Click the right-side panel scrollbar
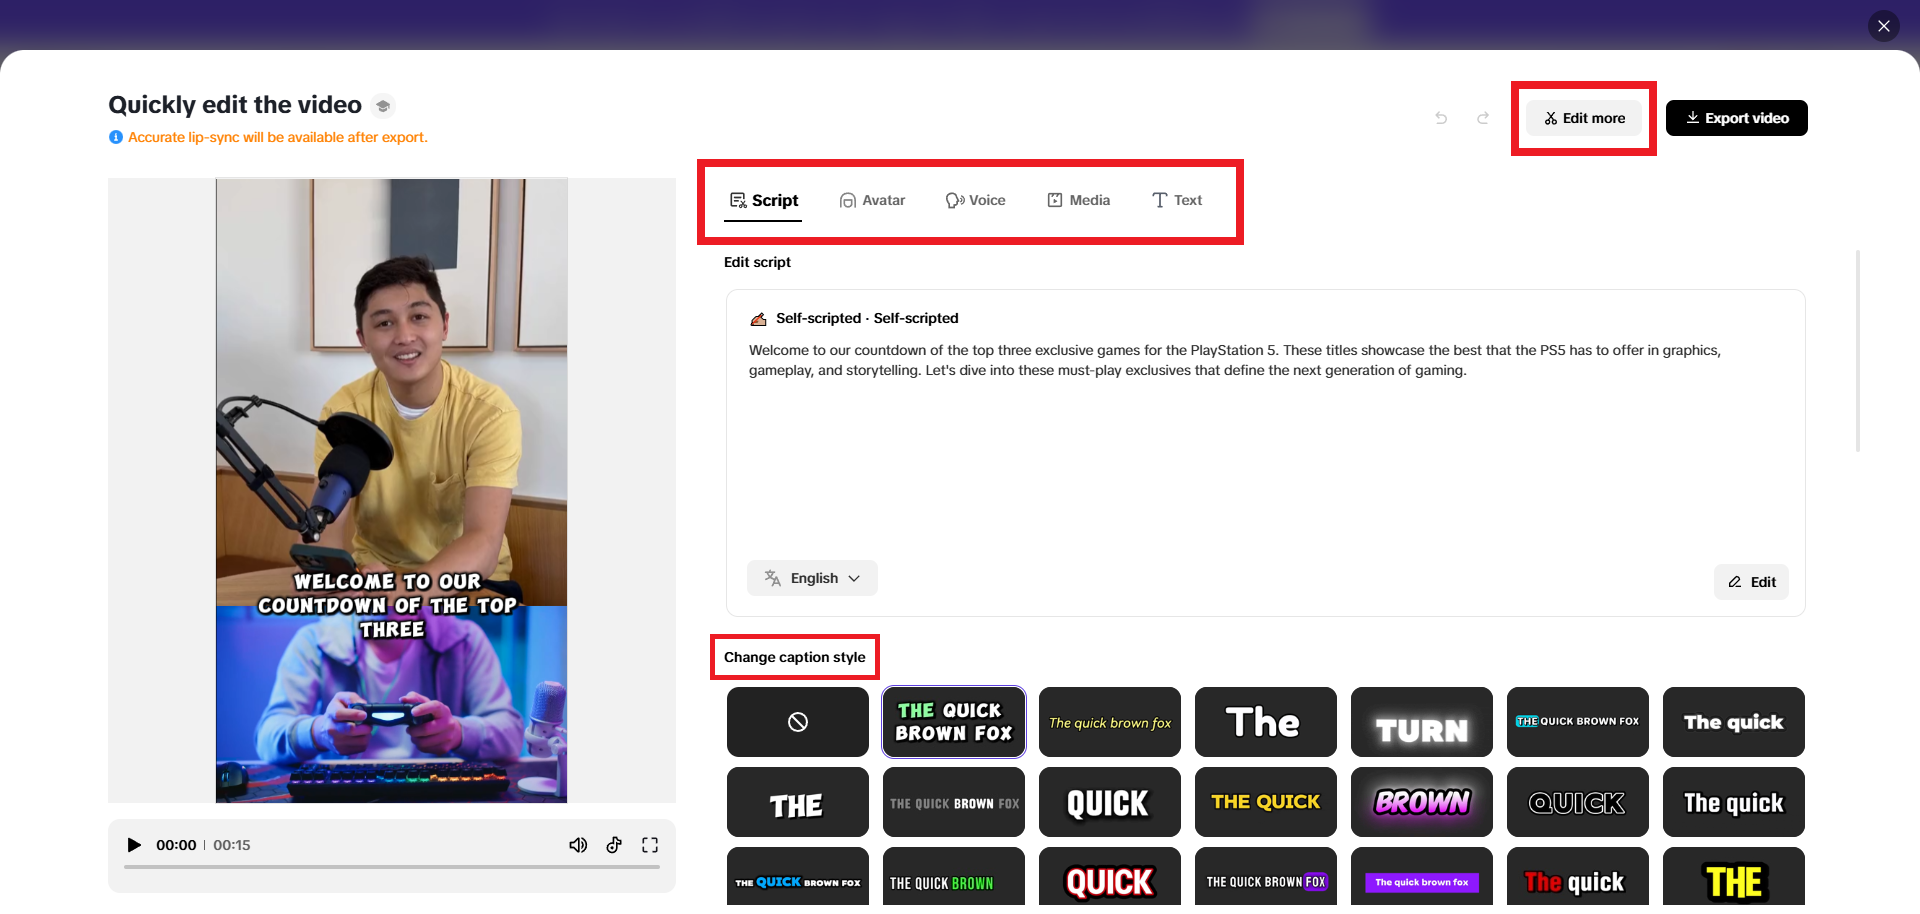1920x914 pixels. coord(1858,350)
